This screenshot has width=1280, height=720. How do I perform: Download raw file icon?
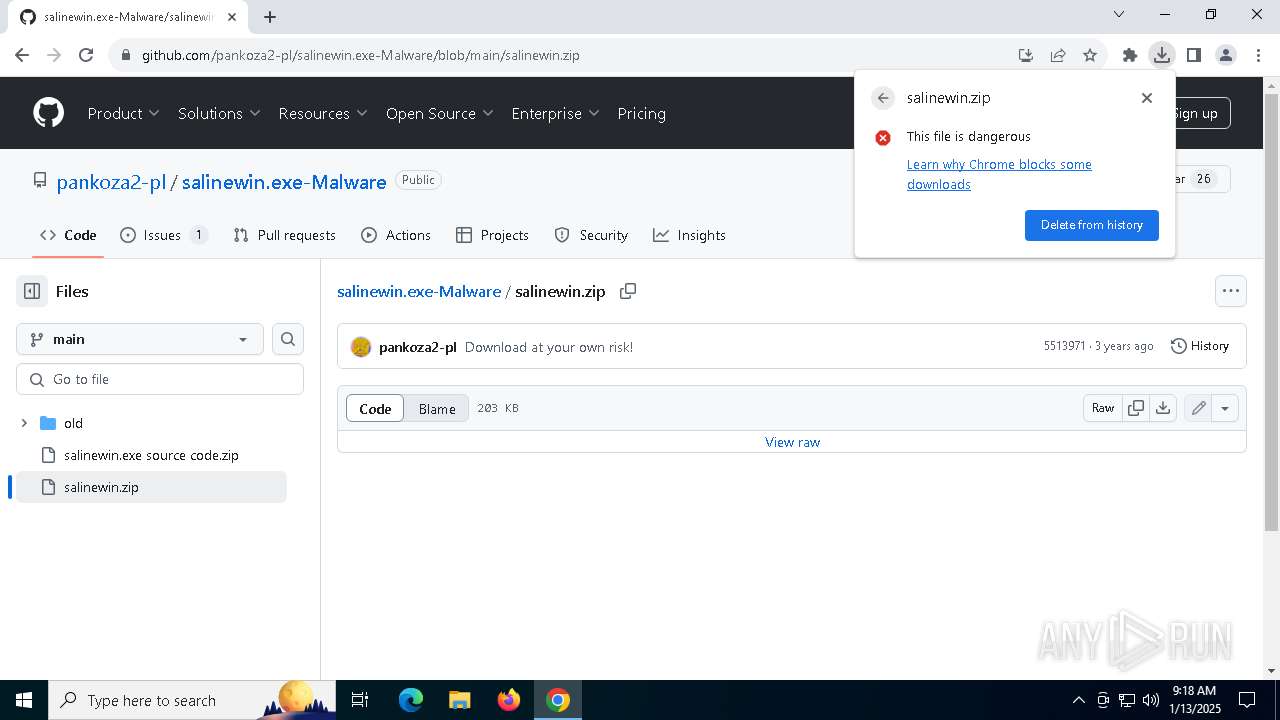[x=1163, y=408]
